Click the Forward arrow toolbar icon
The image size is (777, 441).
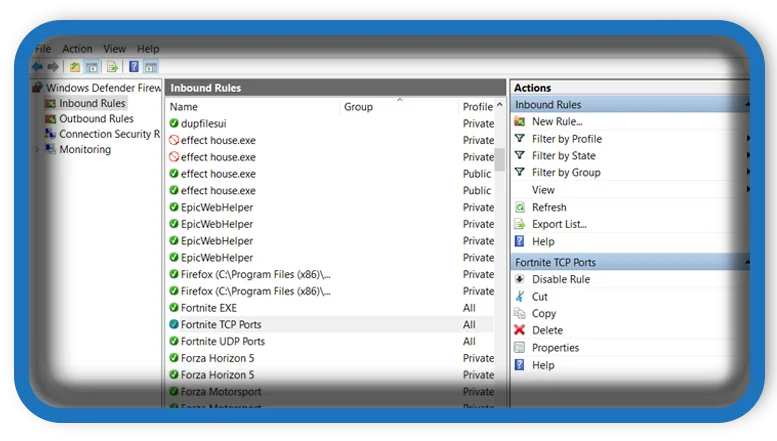click(53, 66)
